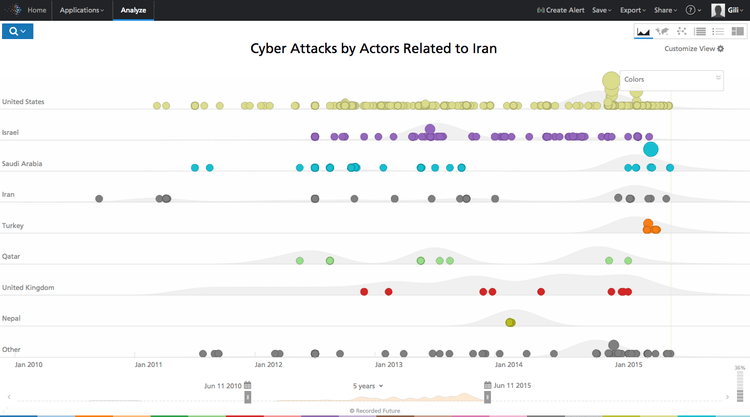Change the 5 years range dropdown
Viewport: 750px width, 417px height.
pyautogui.click(x=368, y=385)
